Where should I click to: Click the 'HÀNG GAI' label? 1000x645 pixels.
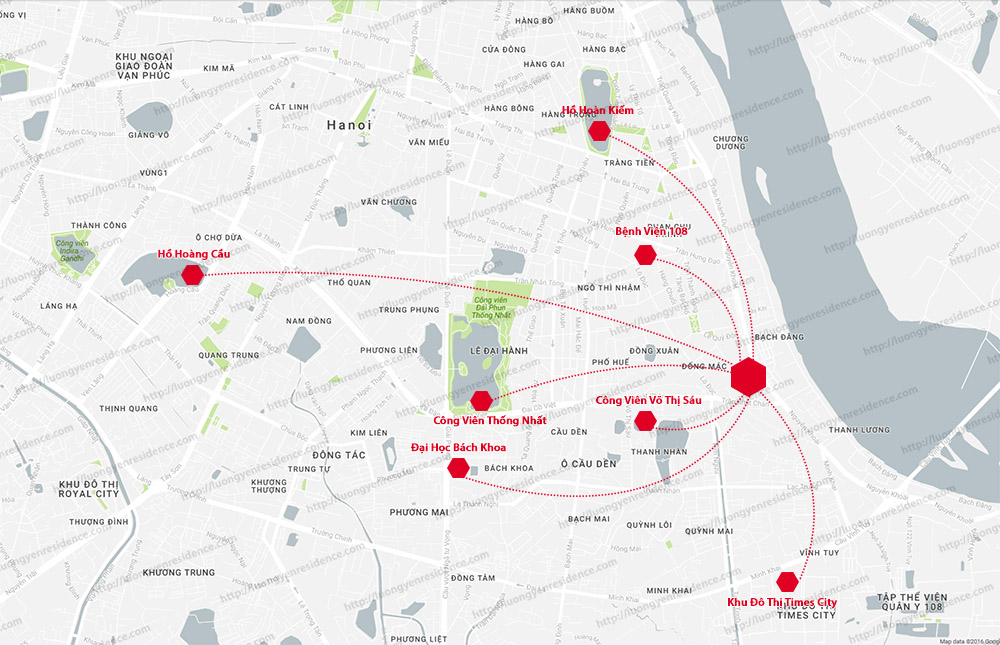[x=544, y=64]
